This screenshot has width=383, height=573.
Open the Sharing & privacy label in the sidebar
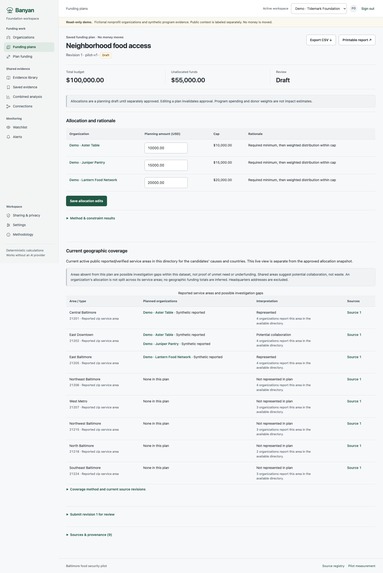[27, 215]
